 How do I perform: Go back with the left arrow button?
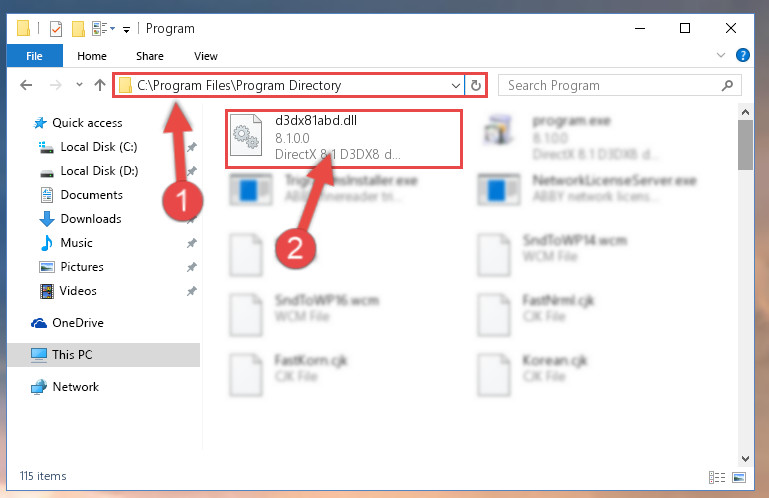pos(26,85)
